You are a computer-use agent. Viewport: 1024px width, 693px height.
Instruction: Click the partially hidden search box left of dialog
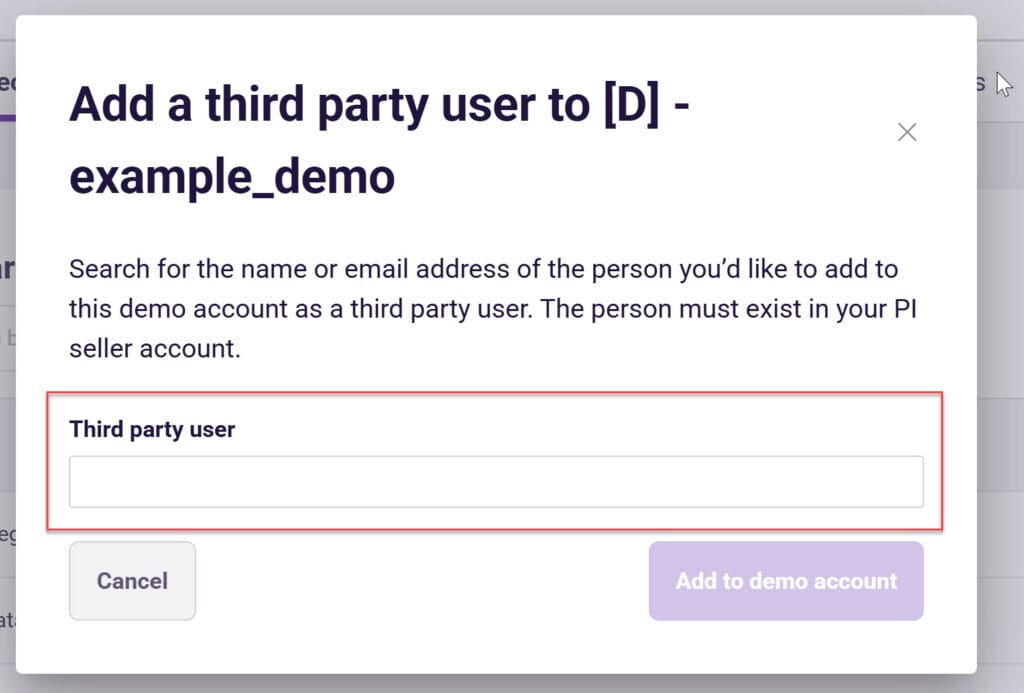pyautogui.click(x=8, y=337)
